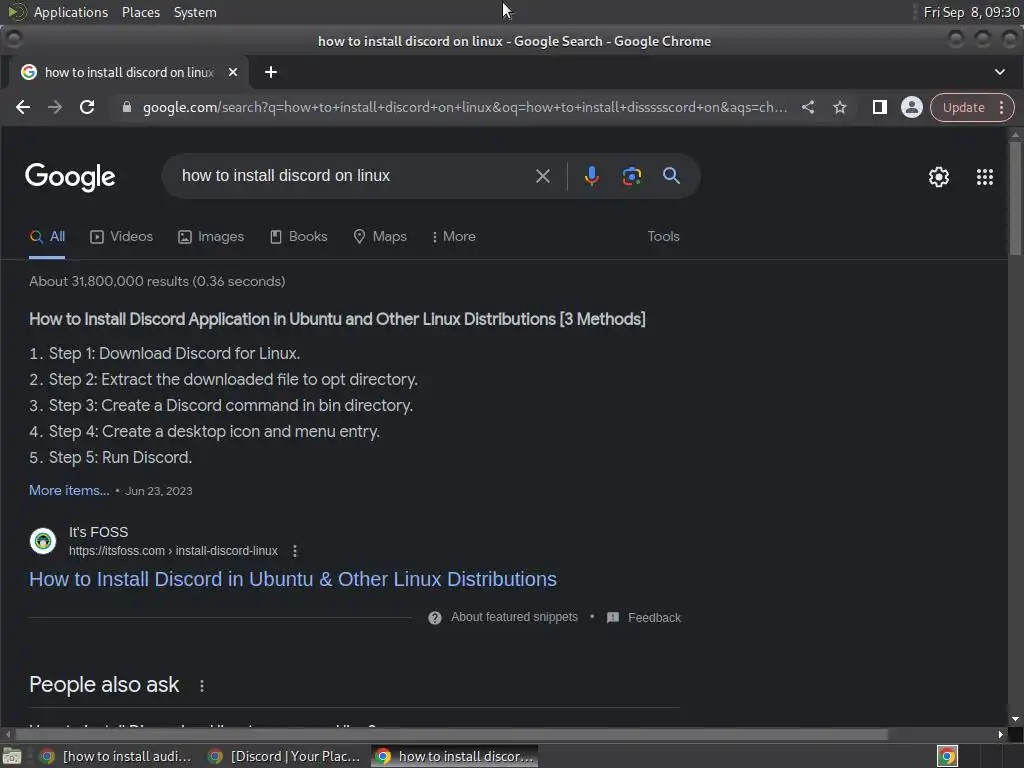Select 'how to install discor...' taskbar window
This screenshot has height=768, width=1024.
click(x=455, y=756)
